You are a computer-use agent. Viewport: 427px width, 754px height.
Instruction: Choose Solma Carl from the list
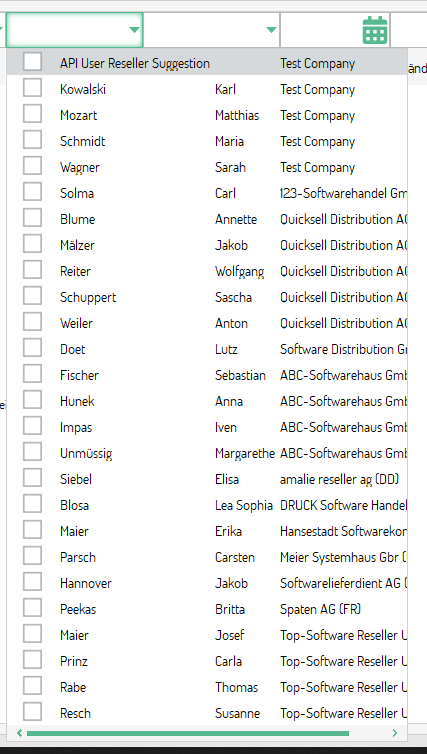pos(207,193)
